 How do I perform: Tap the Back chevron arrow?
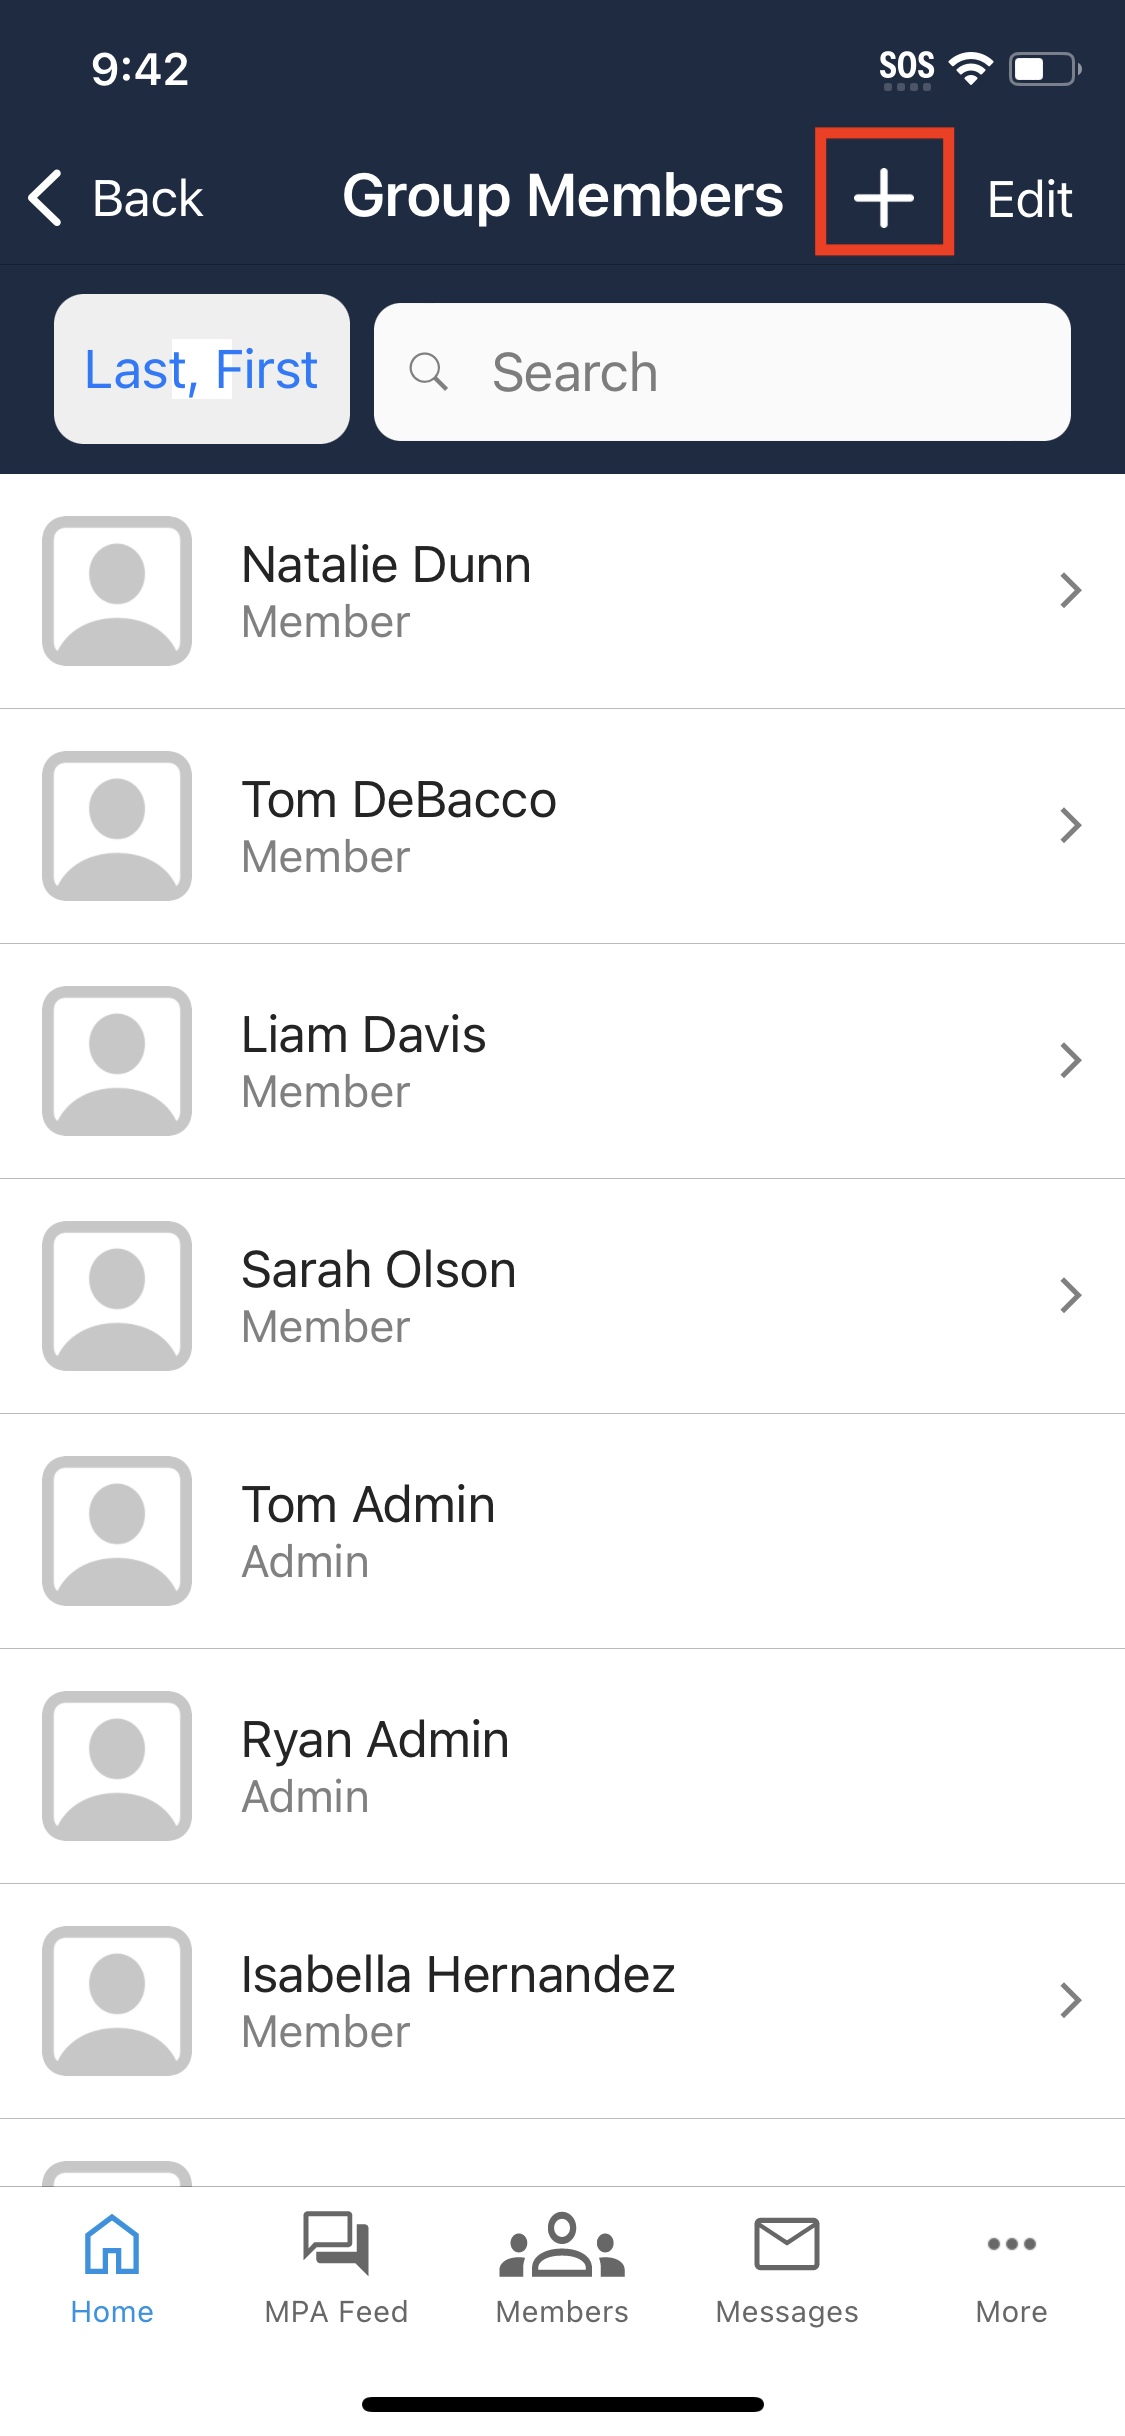tap(46, 198)
